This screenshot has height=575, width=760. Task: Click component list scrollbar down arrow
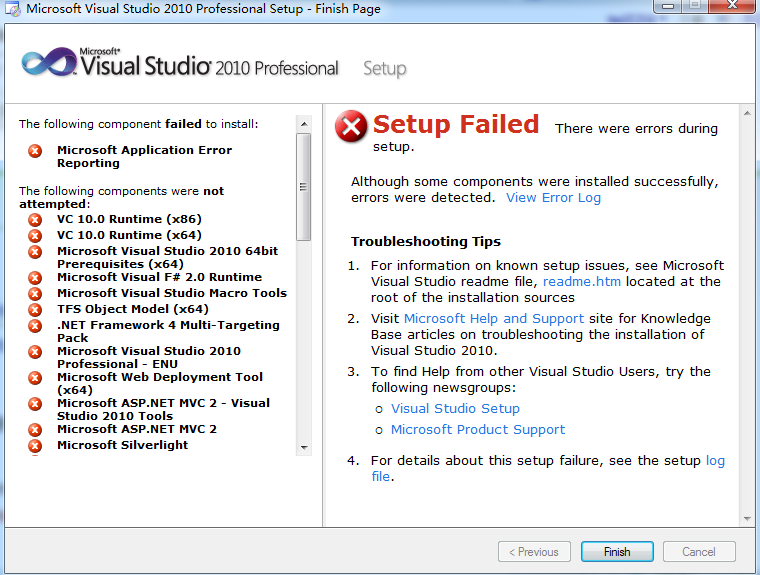click(x=304, y=447)
